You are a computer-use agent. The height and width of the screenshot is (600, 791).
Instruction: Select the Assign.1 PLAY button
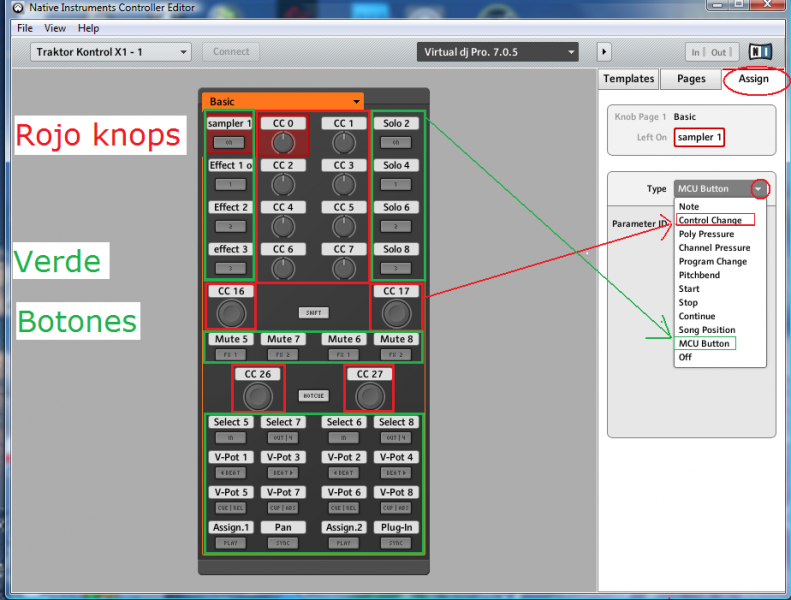click(231, 543)
